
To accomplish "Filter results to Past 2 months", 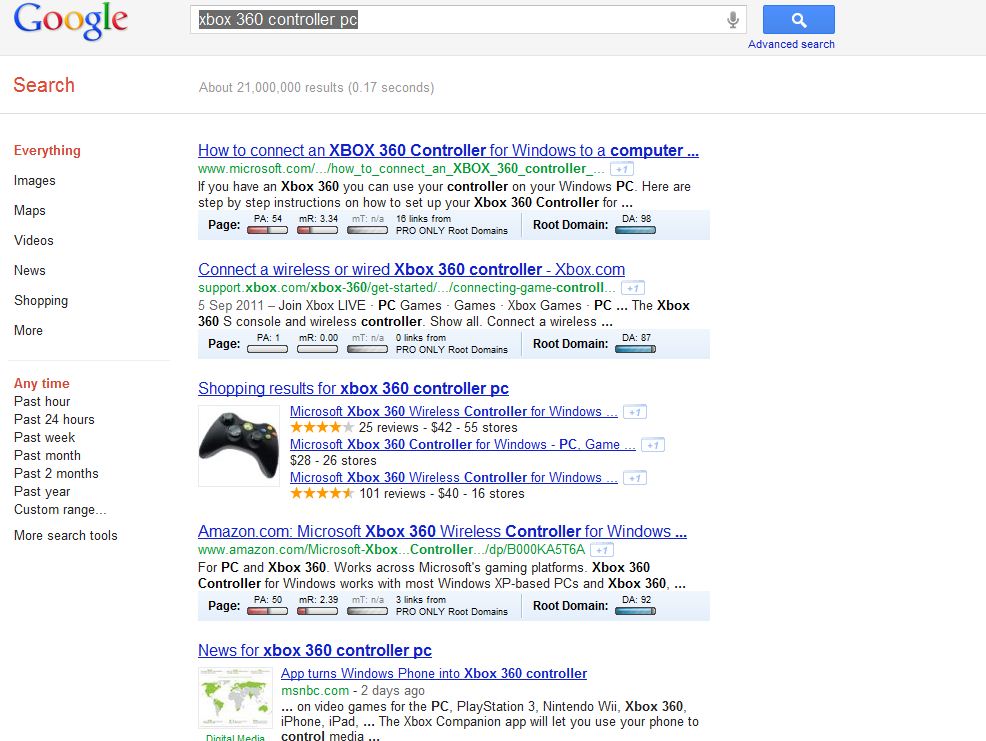I will pyautogui.click(x=56, y=474).
